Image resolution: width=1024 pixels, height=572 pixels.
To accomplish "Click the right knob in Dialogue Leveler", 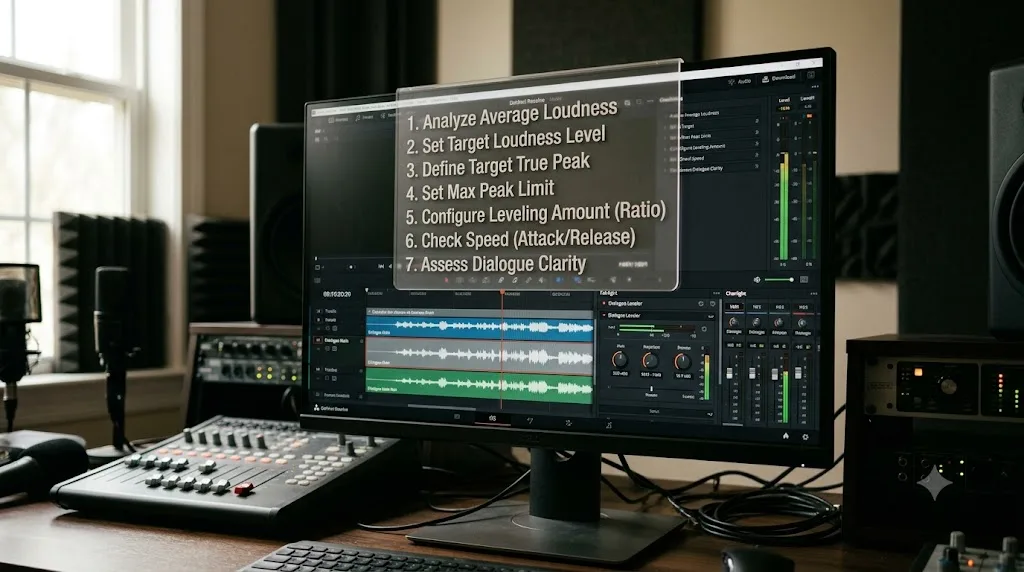I will (x=683, y=362).
